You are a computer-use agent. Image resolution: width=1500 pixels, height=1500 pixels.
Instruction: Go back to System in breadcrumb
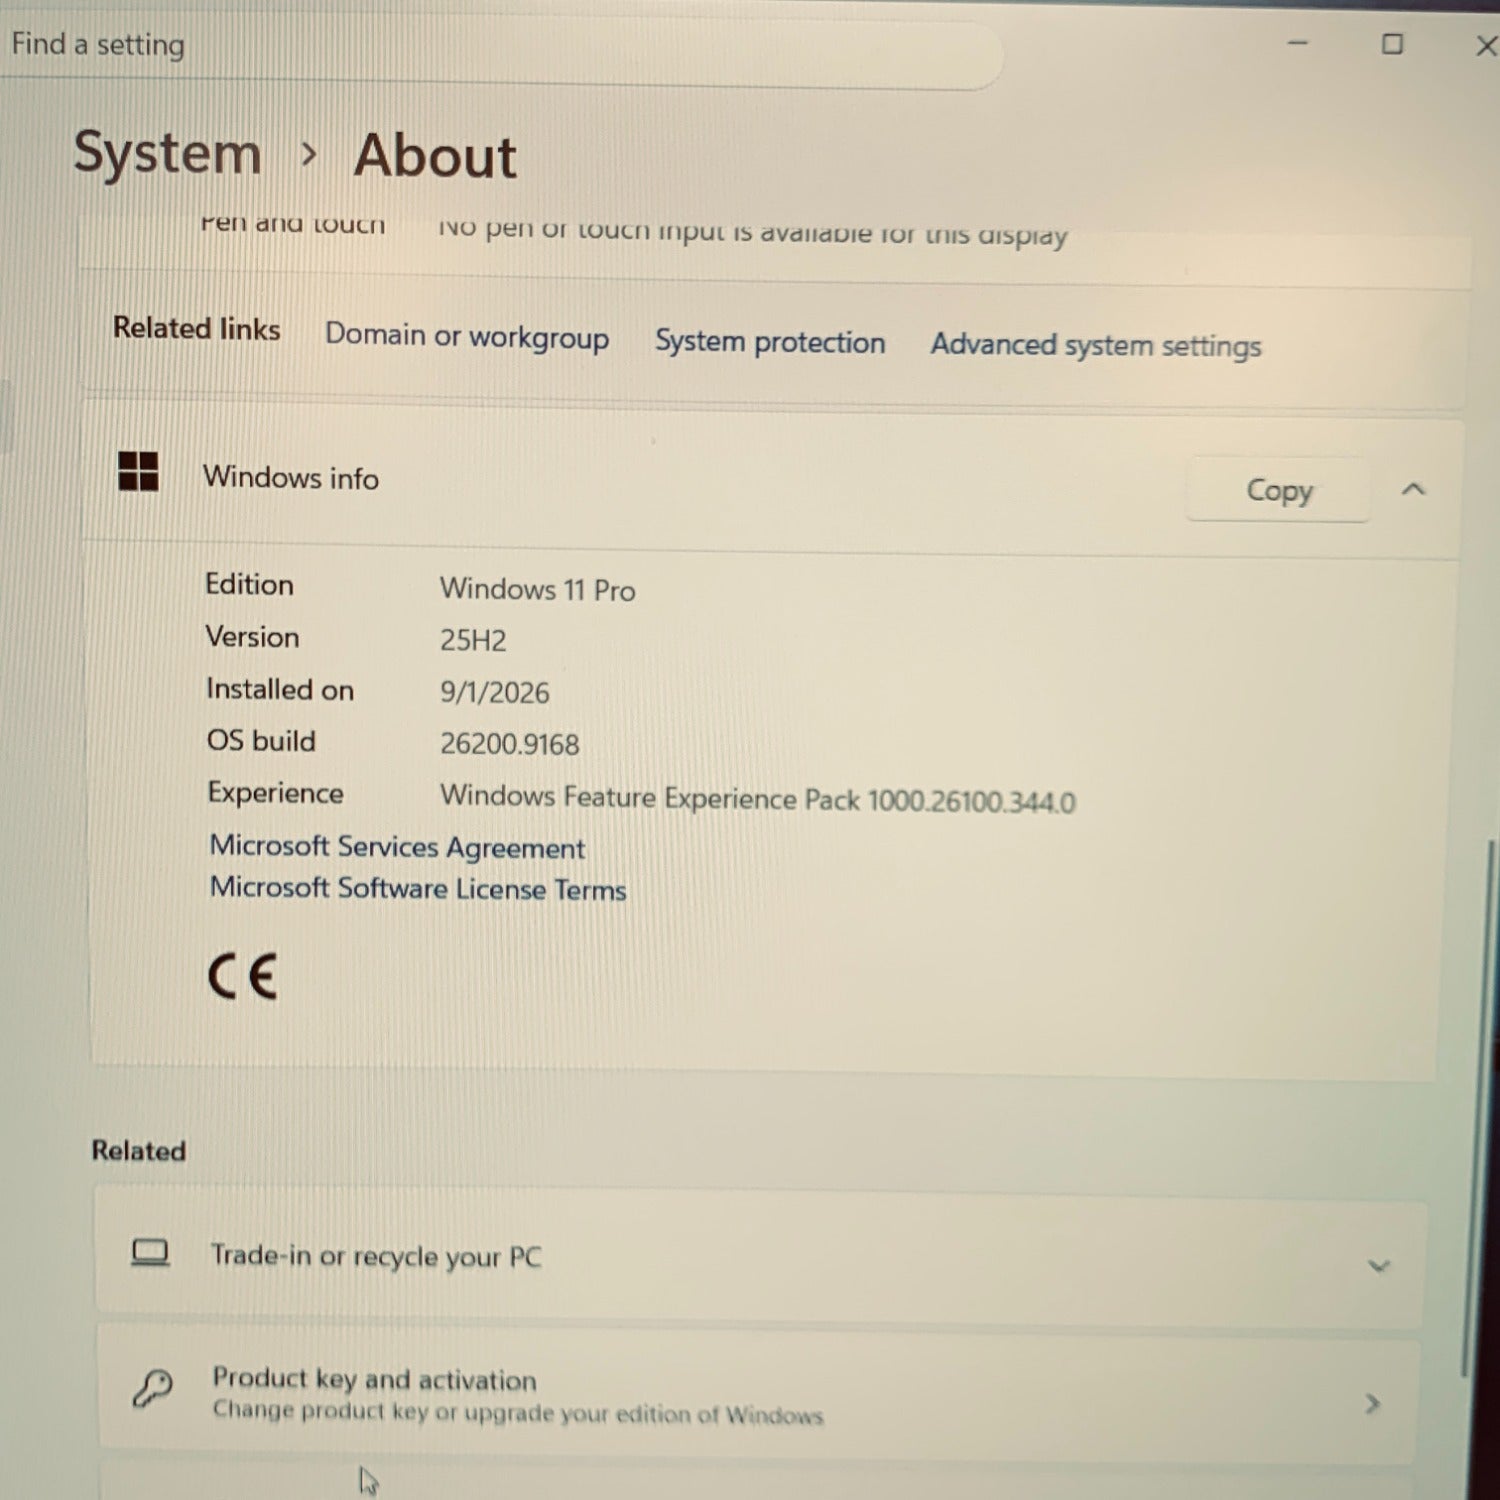(x=168, y=154)
